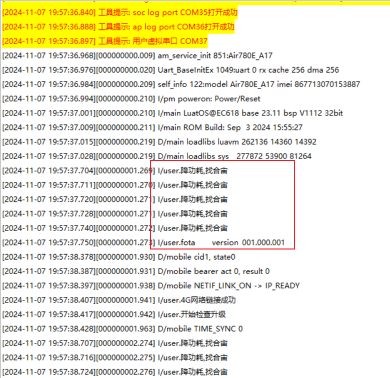Click the 'I/pm poweron: Power/Reset' log line
Screen dimensions: 390x378
[131, 99]
